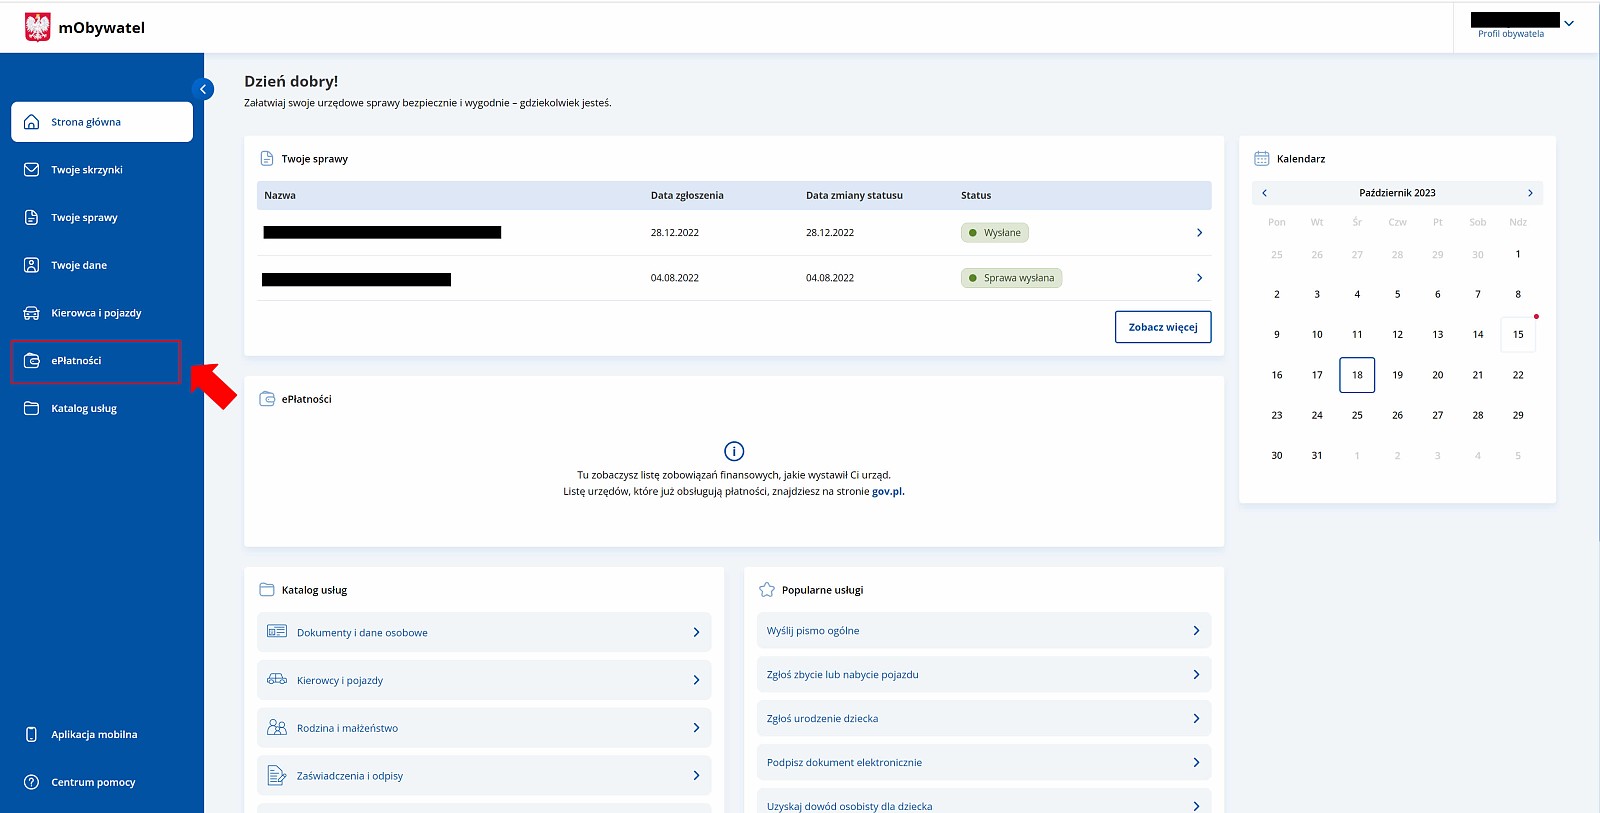Select Twoje sprawy in the sidebar
This screenshot has width=1600, height=813.
[x=84, y=217]
